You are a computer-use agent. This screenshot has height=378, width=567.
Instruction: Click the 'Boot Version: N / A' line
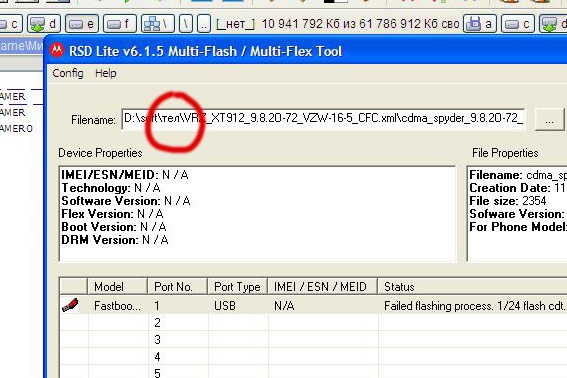click(x=114, y=227)
